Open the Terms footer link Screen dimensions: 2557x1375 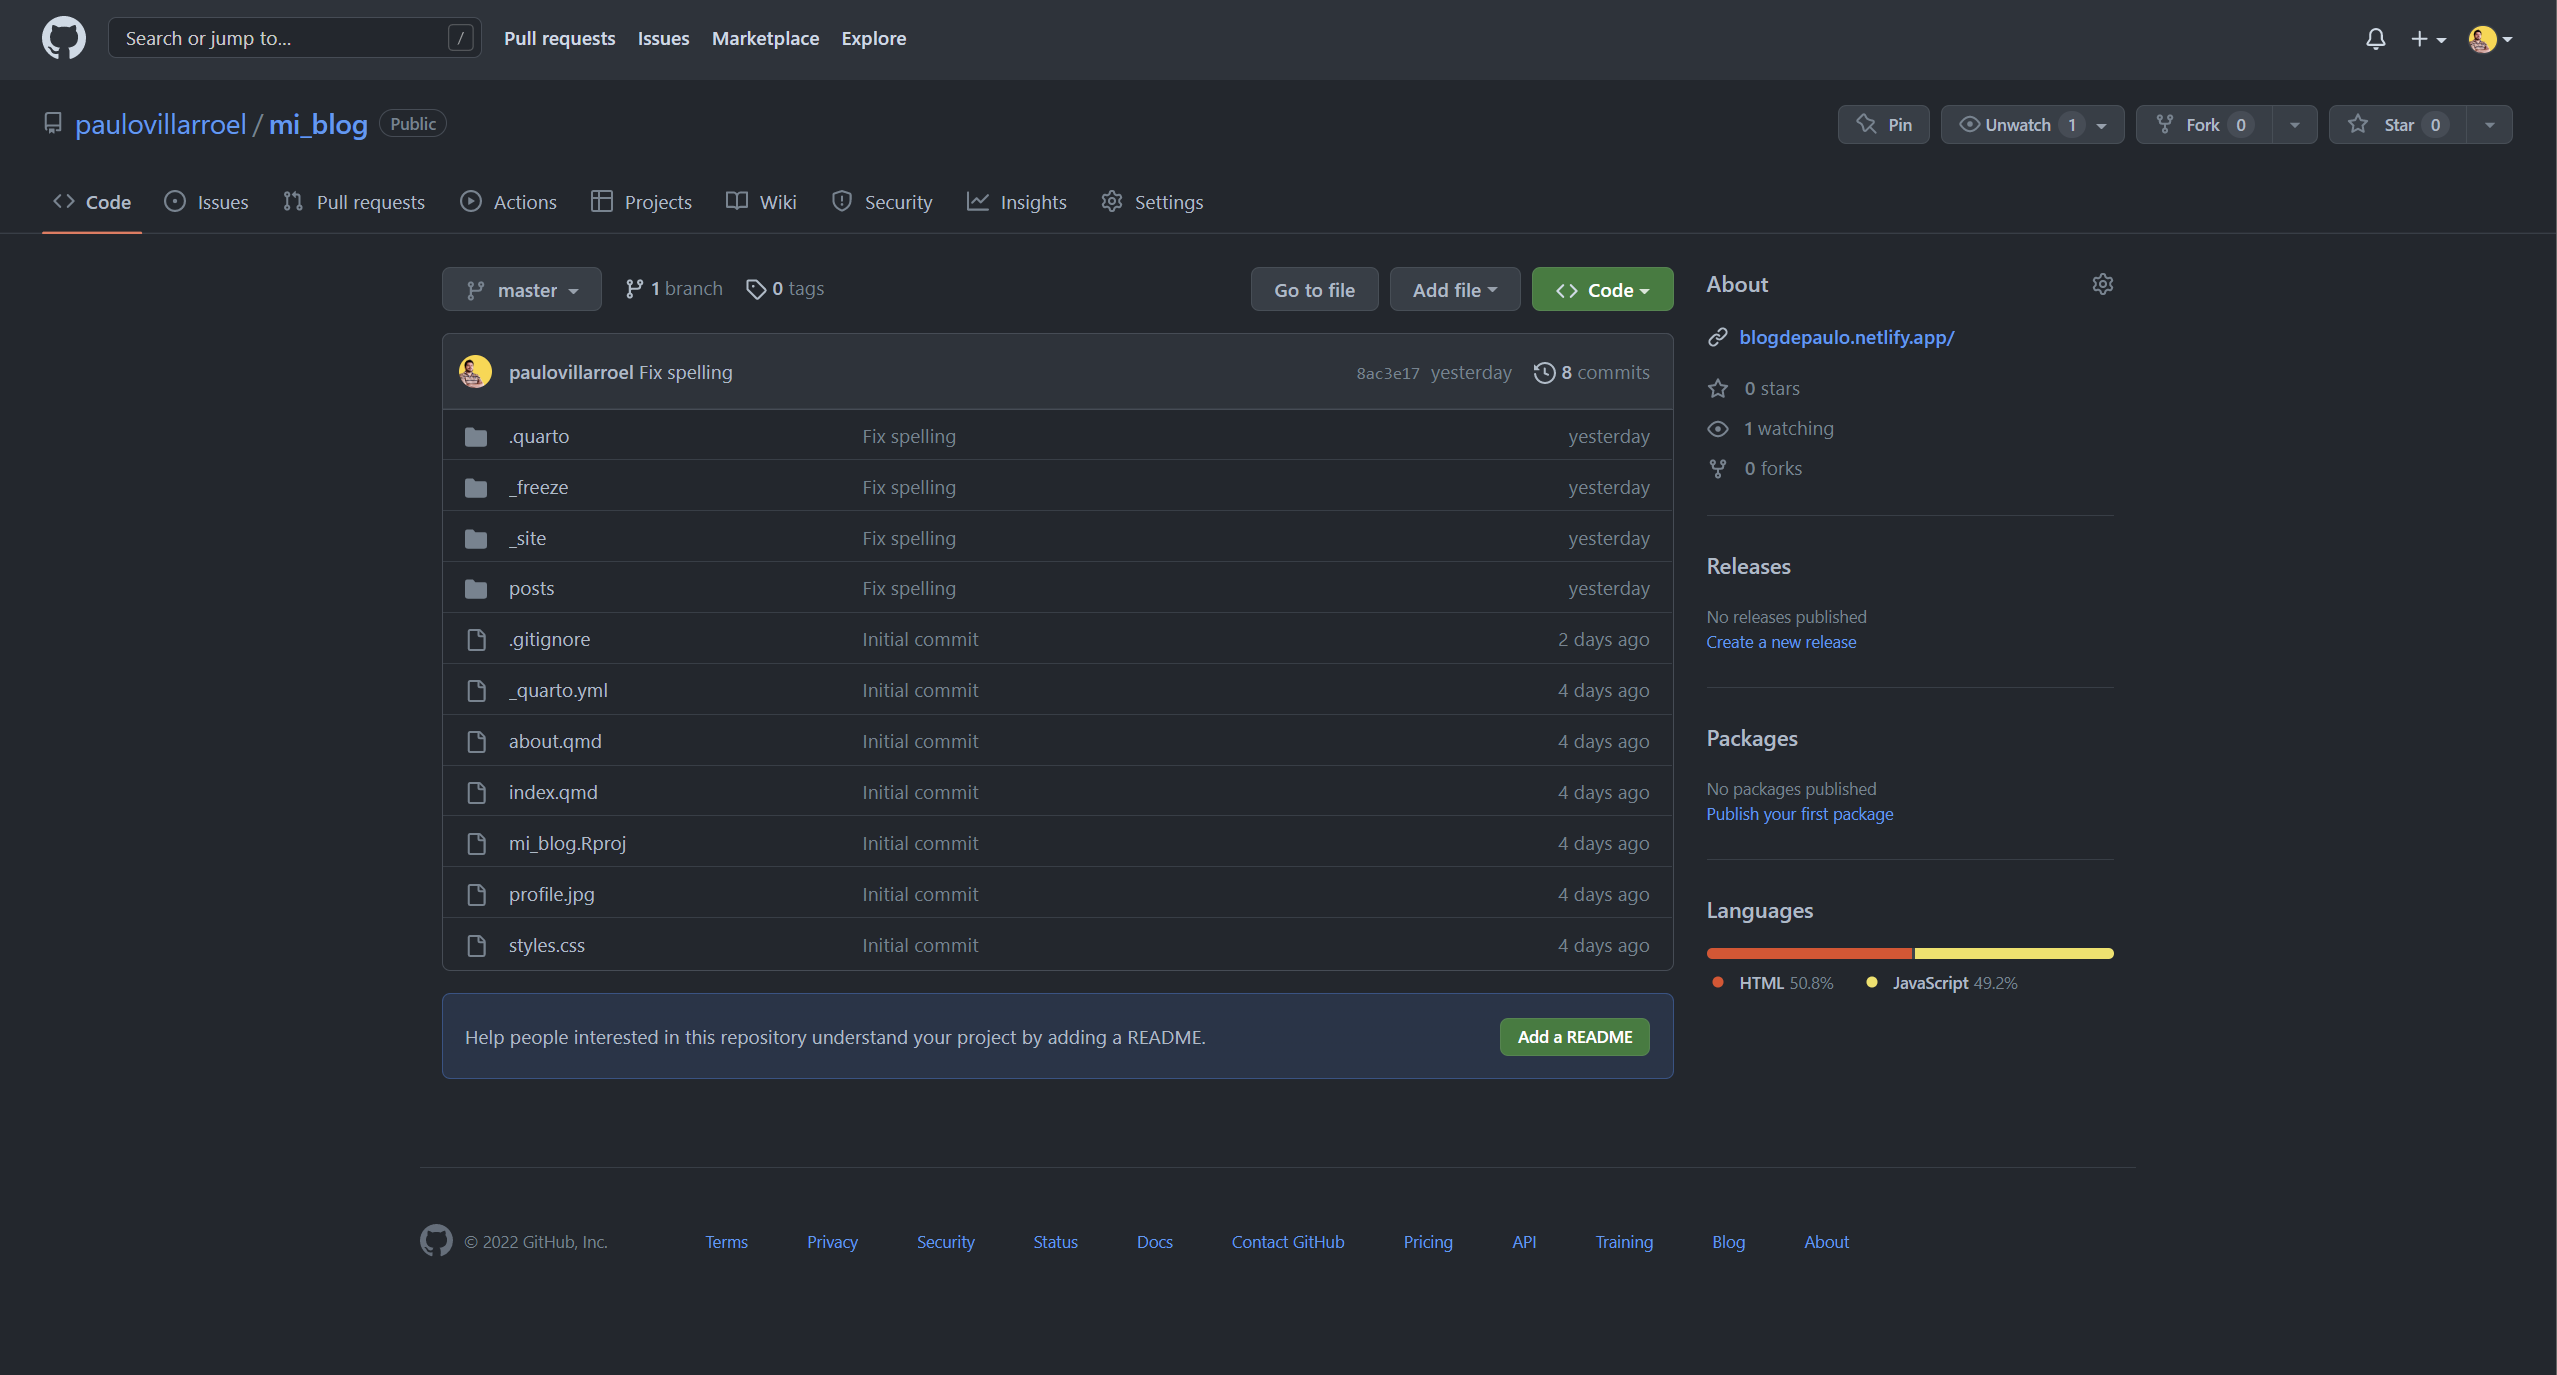[726, 1241]
